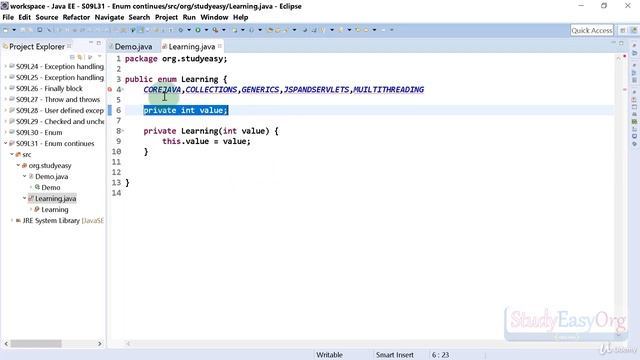Screen dimensions: 640x360
Task: Click 'this.value = value;' code line
Action: tap(206, 141)
